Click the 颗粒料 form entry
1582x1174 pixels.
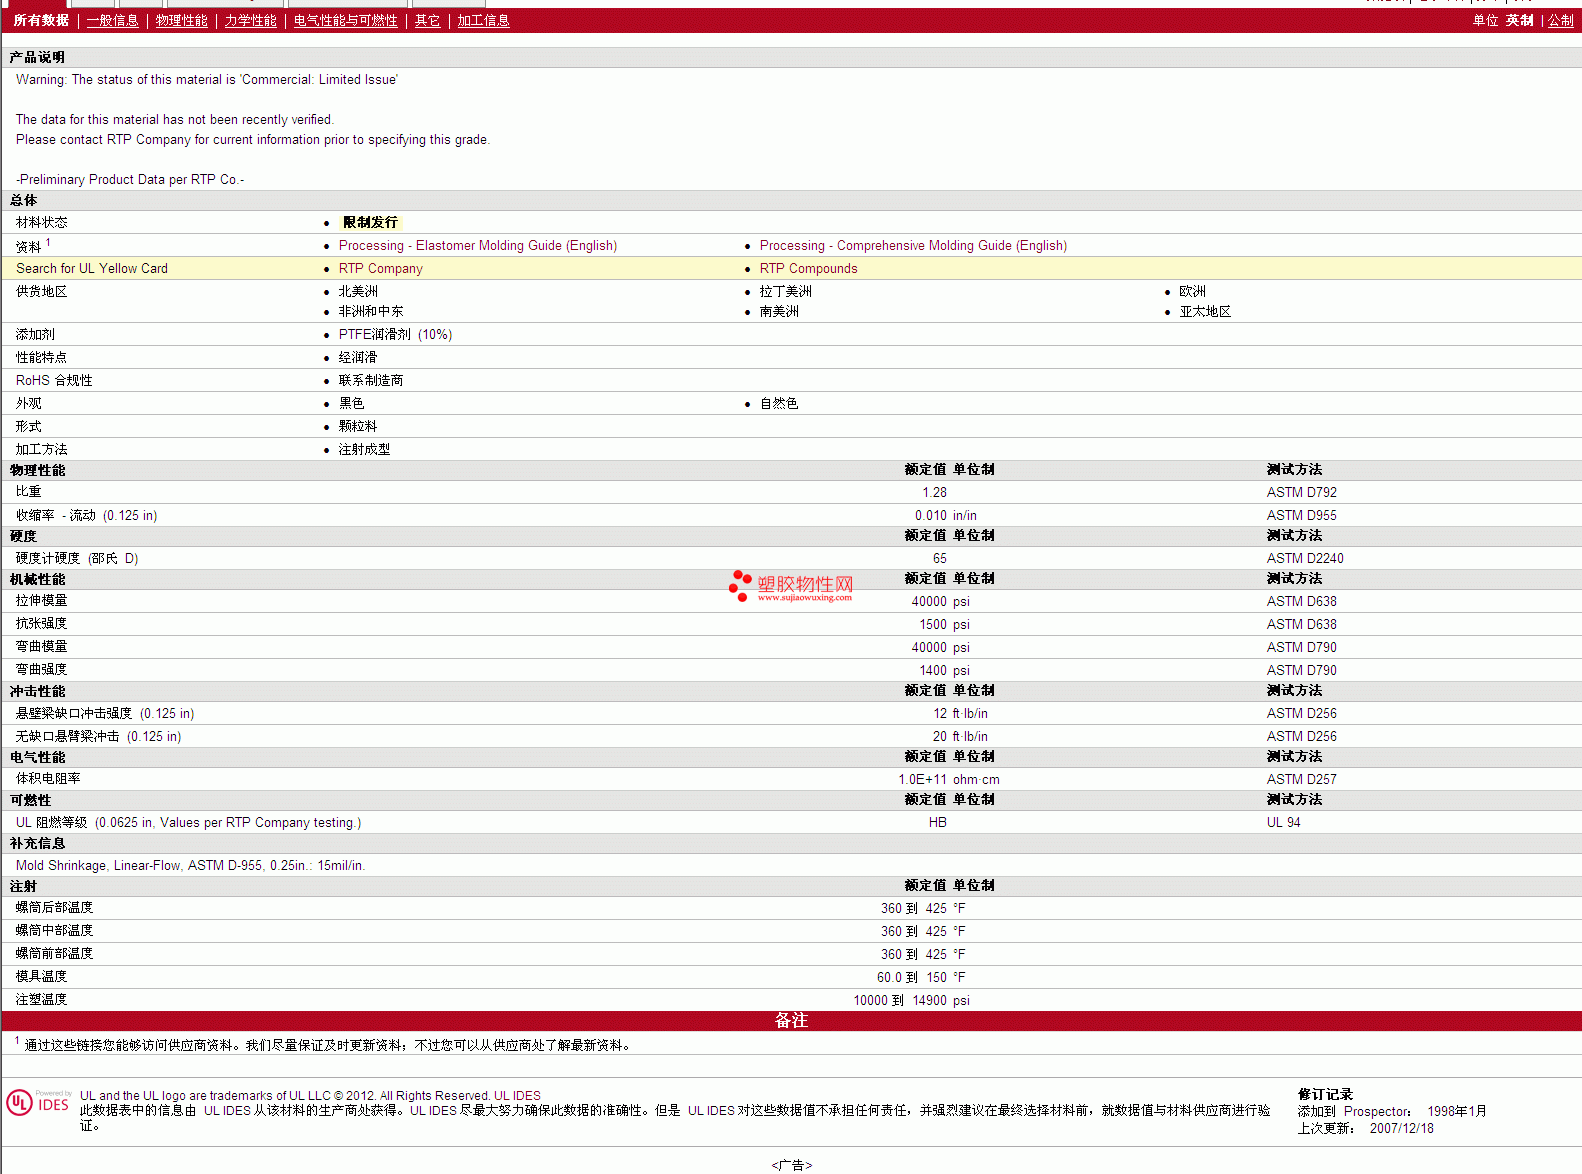[358, 426]
